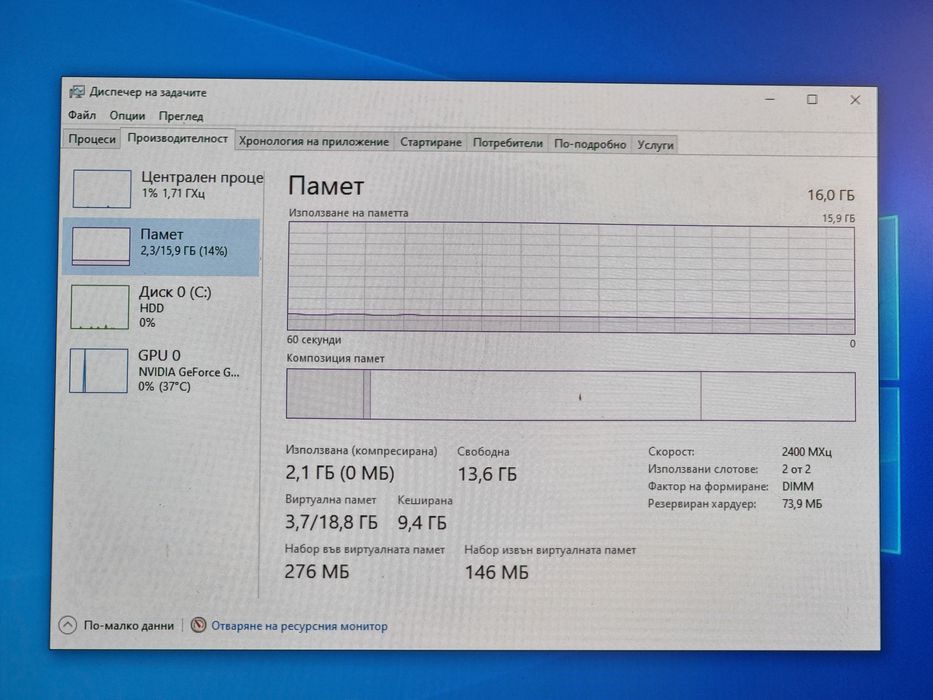Click the 2 от 2 slots value
Screen dimensions: 933x700
796,469
